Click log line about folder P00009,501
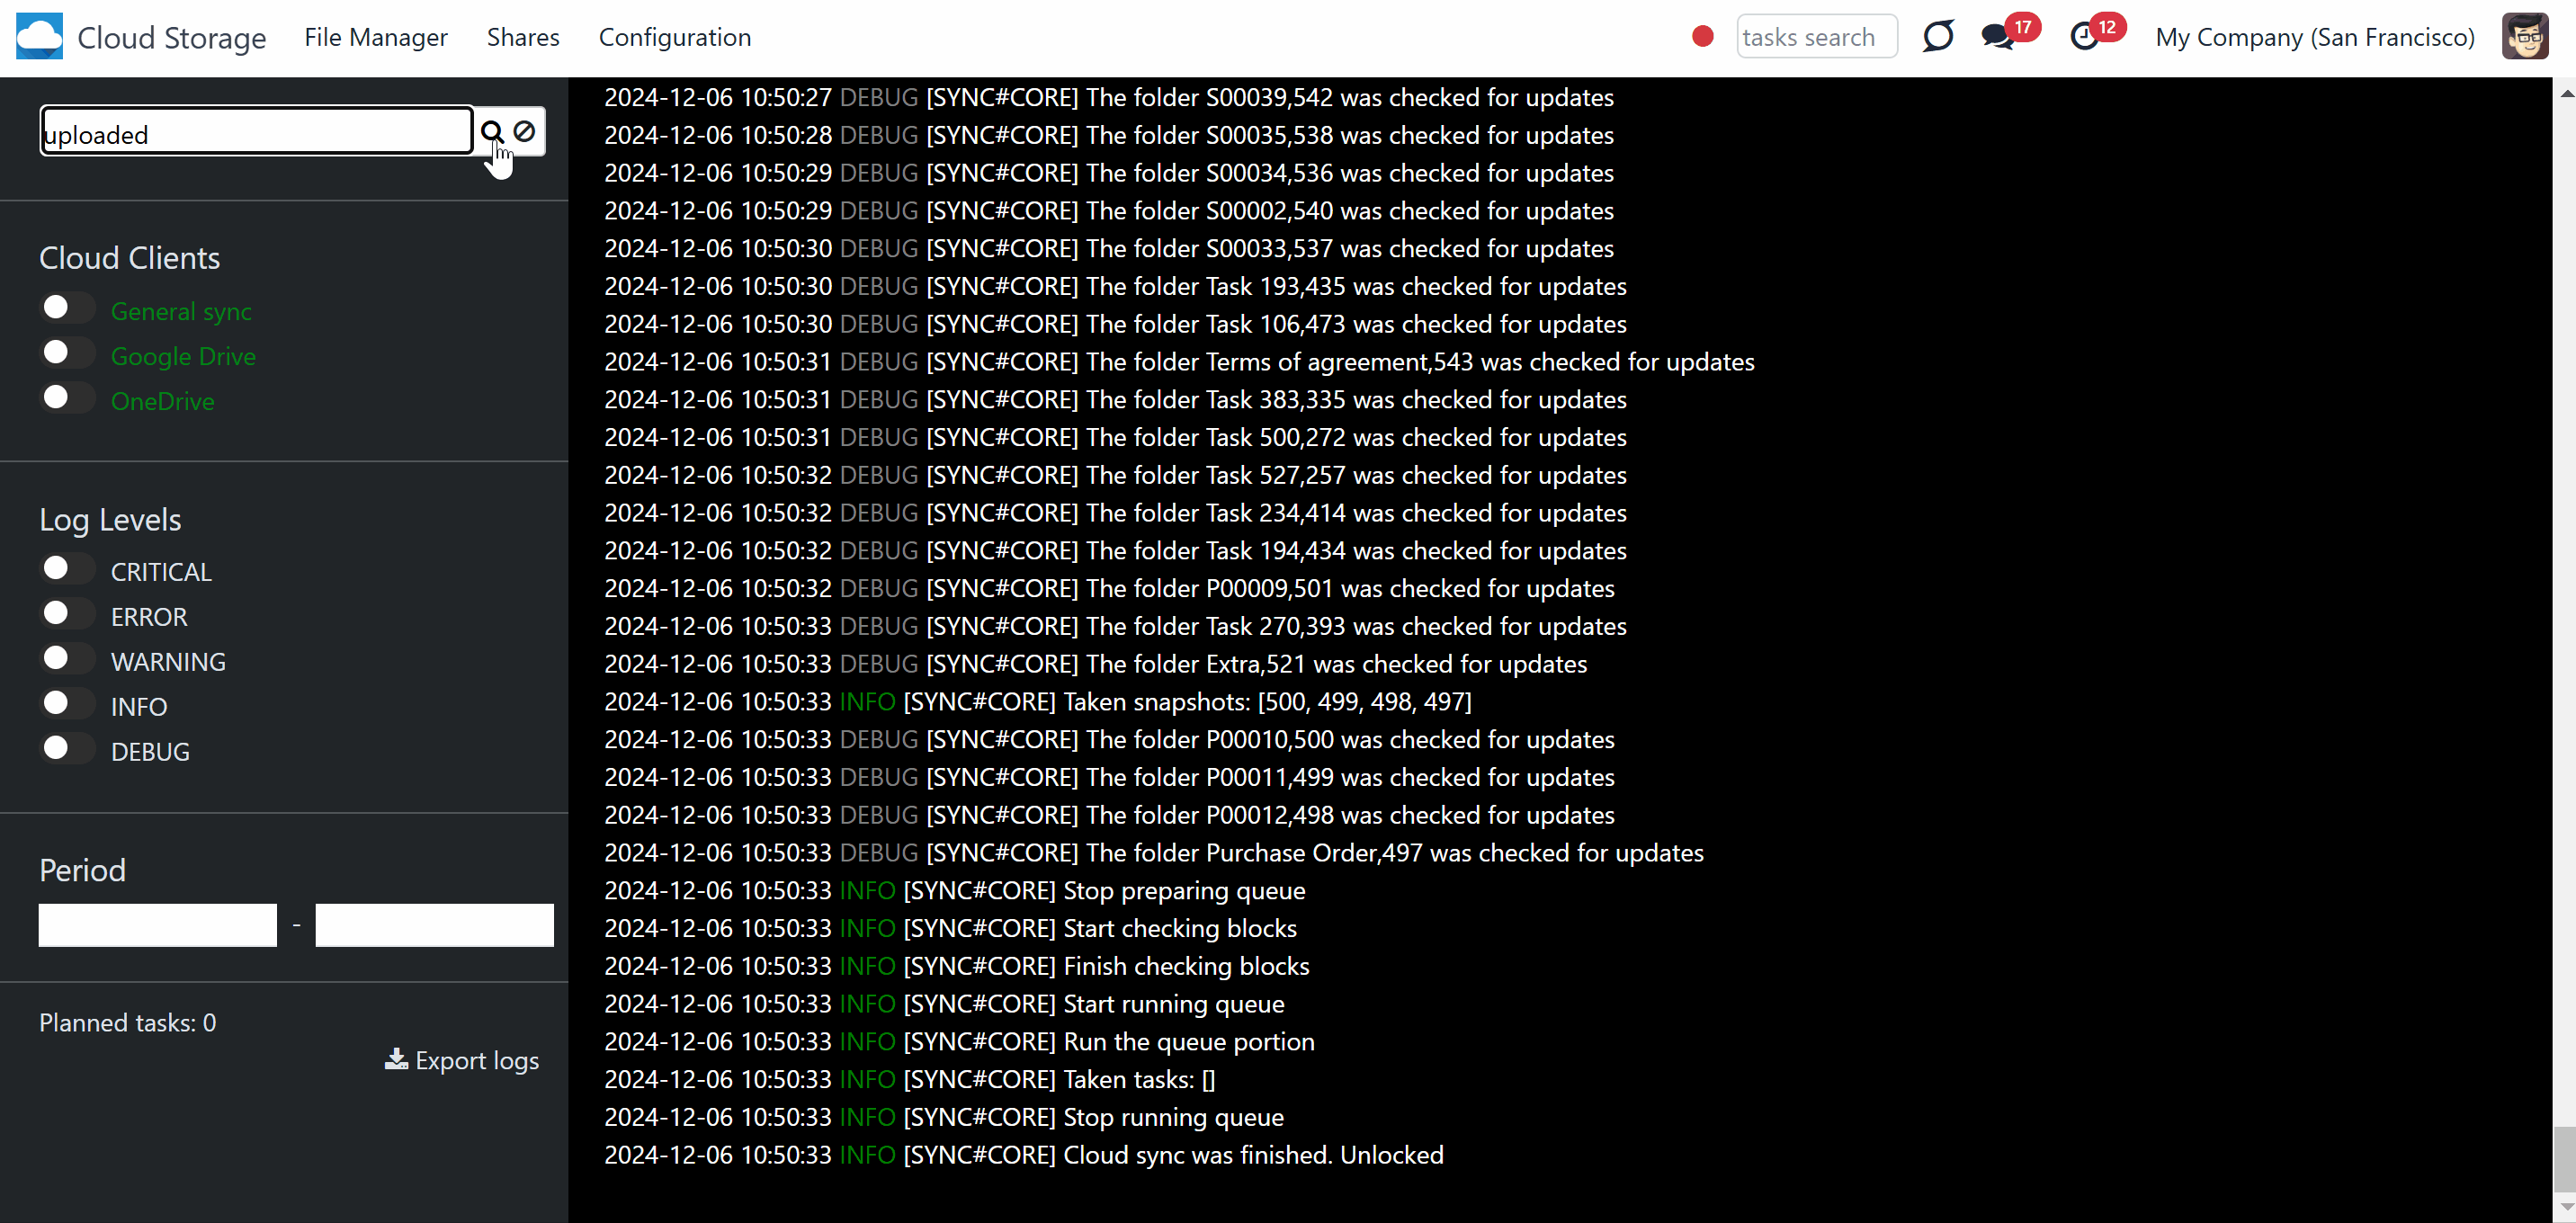This screenshot has width=2576, height=1223. pos(1109,589)
